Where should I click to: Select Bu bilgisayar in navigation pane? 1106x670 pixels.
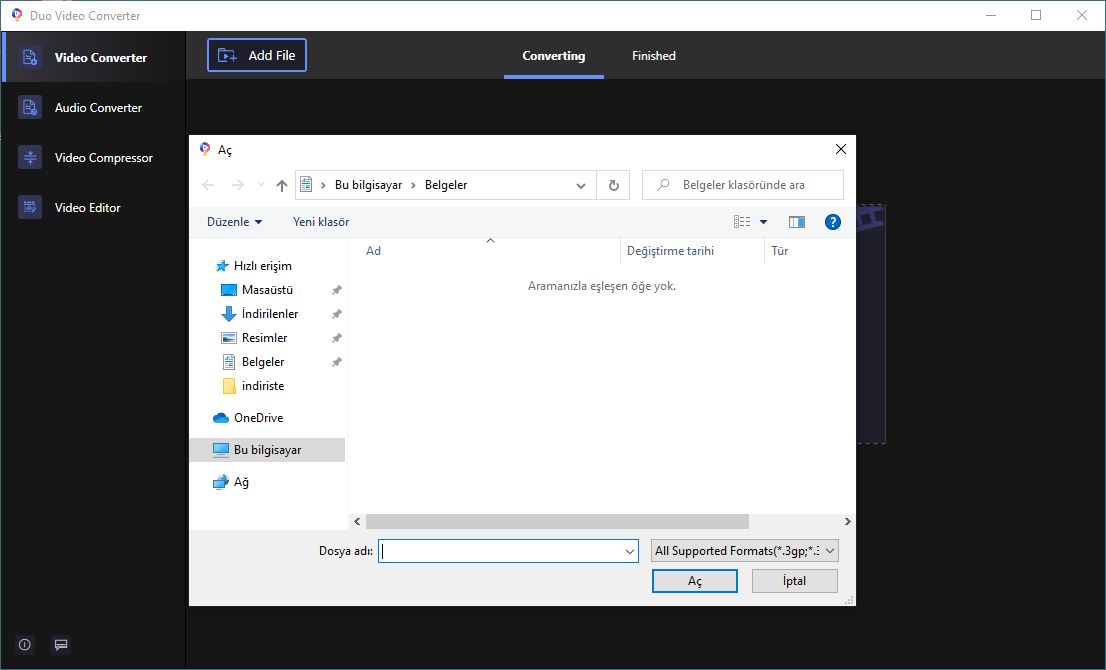tap(267, 450)
